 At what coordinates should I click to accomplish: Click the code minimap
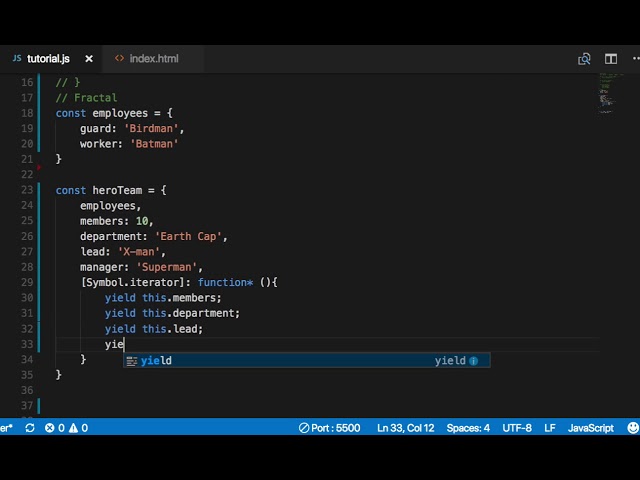(611, 93)
